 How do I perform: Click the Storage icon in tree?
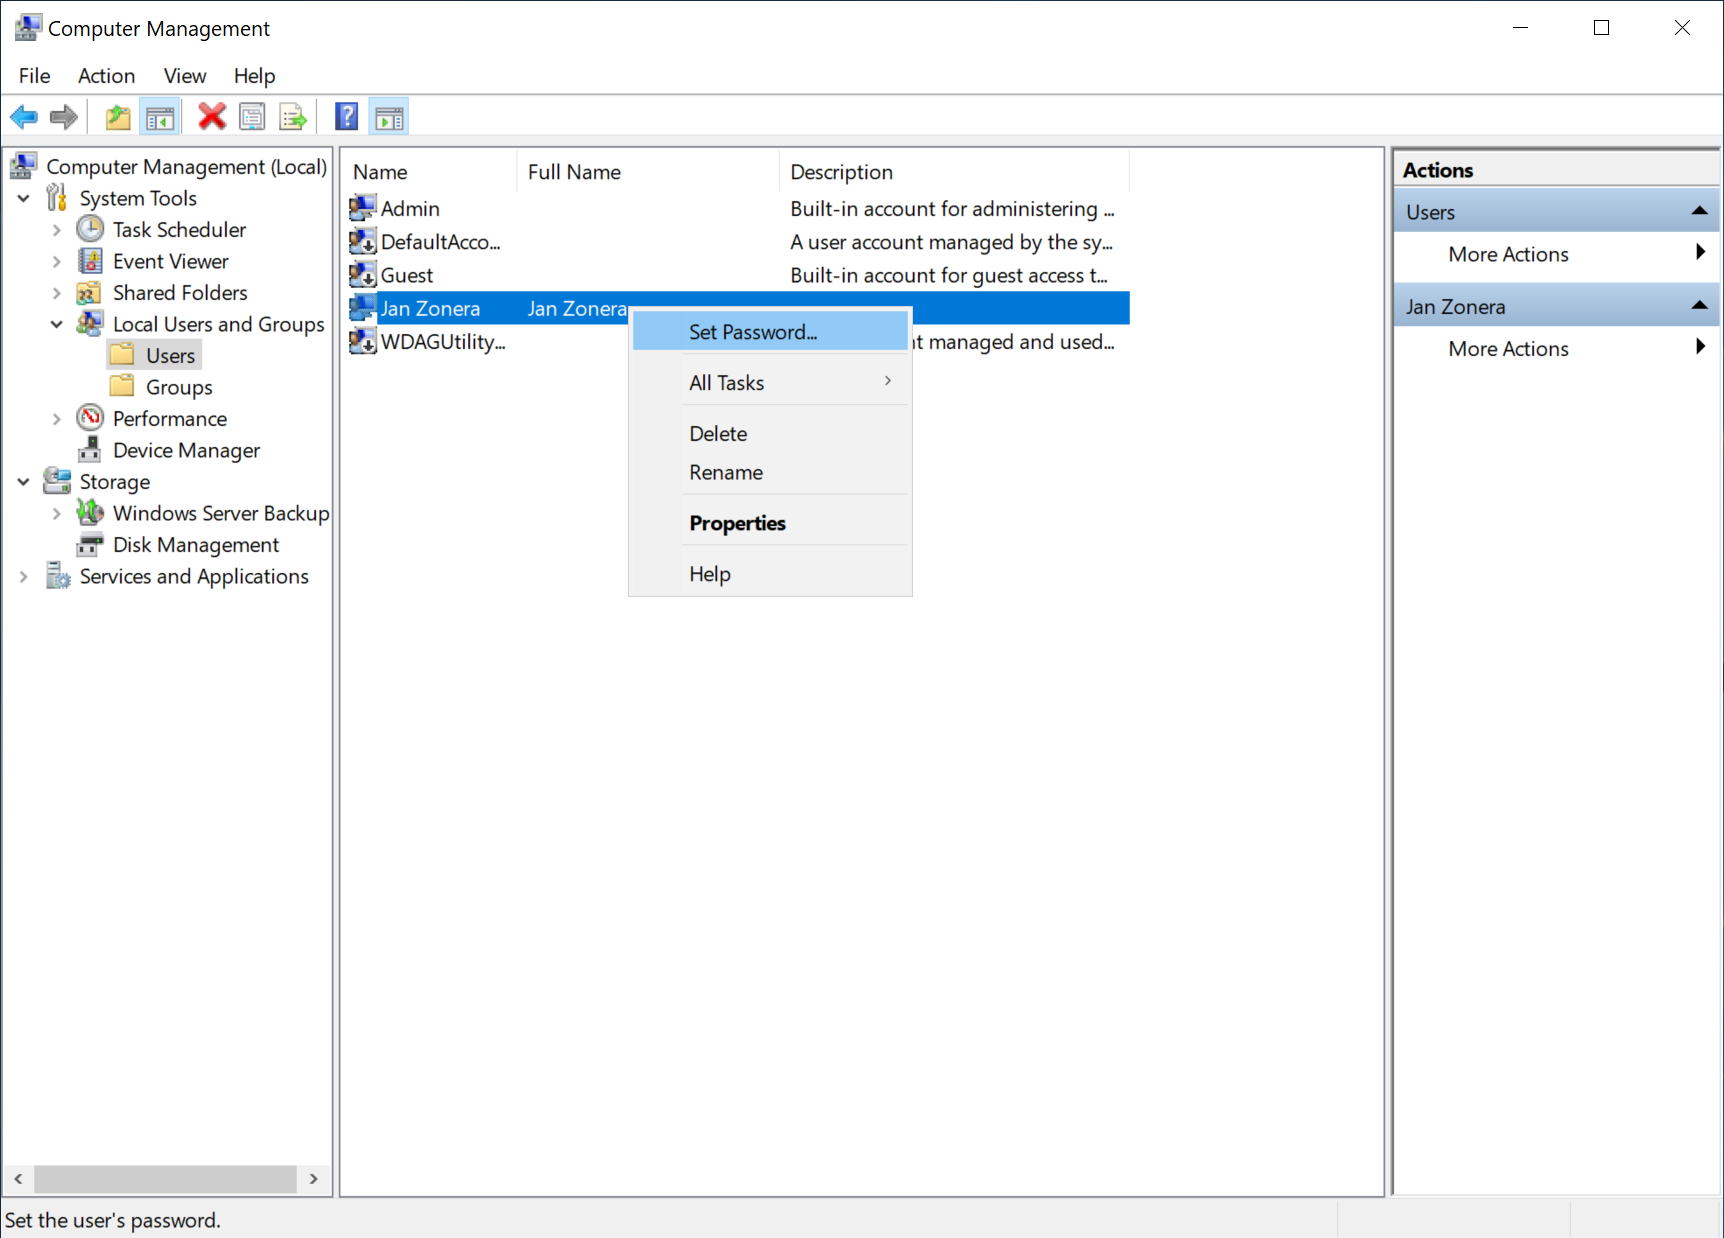(57, 481)
